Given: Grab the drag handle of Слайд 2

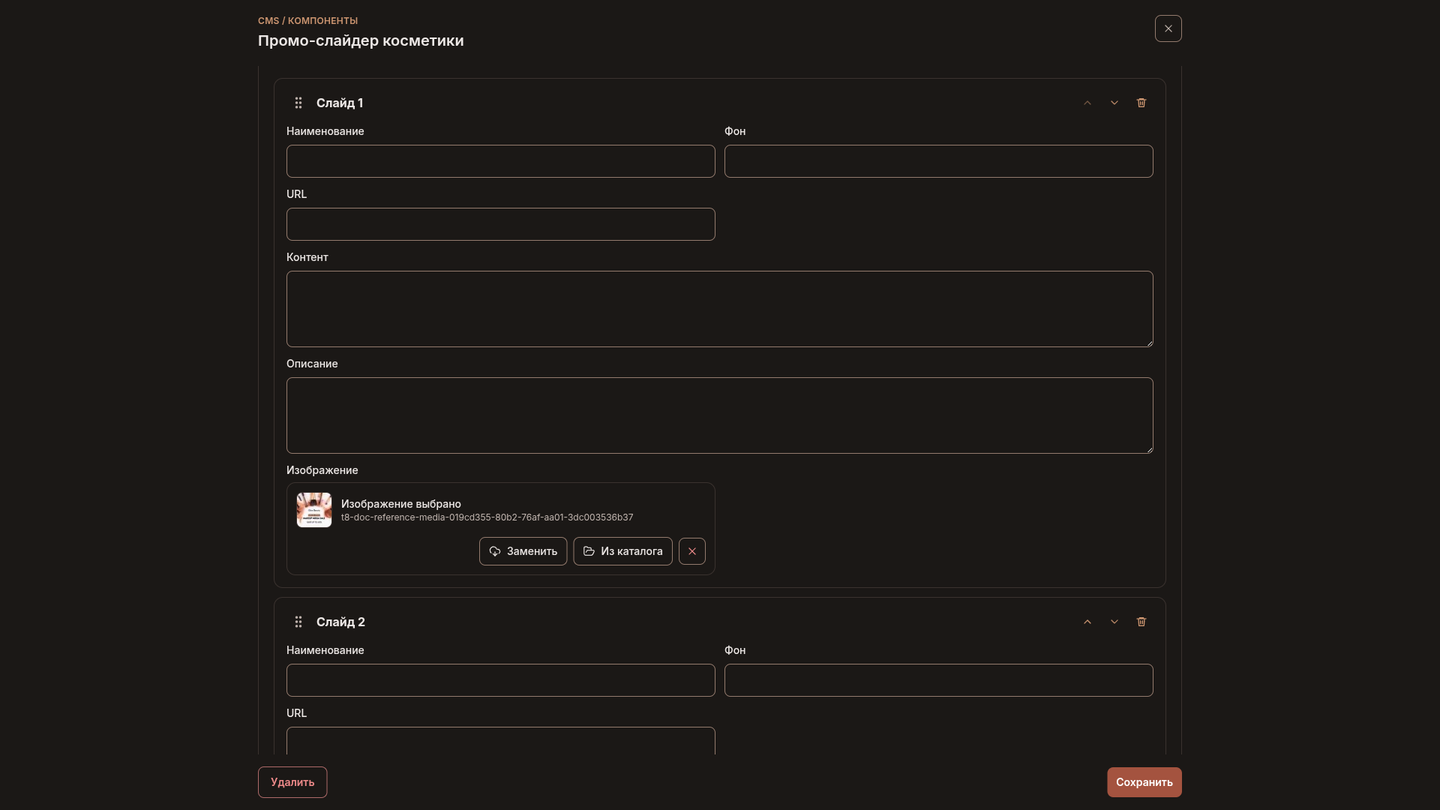Looking at the screenshot, I should pos(298,622).
